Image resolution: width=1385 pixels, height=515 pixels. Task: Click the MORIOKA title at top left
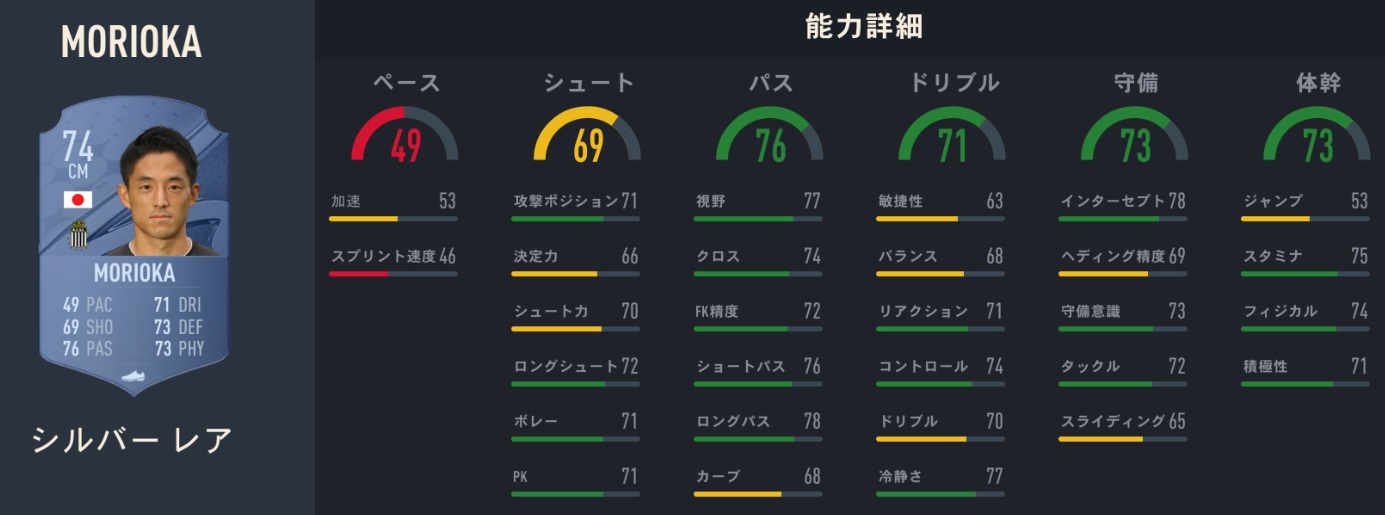tap(131, 42)
